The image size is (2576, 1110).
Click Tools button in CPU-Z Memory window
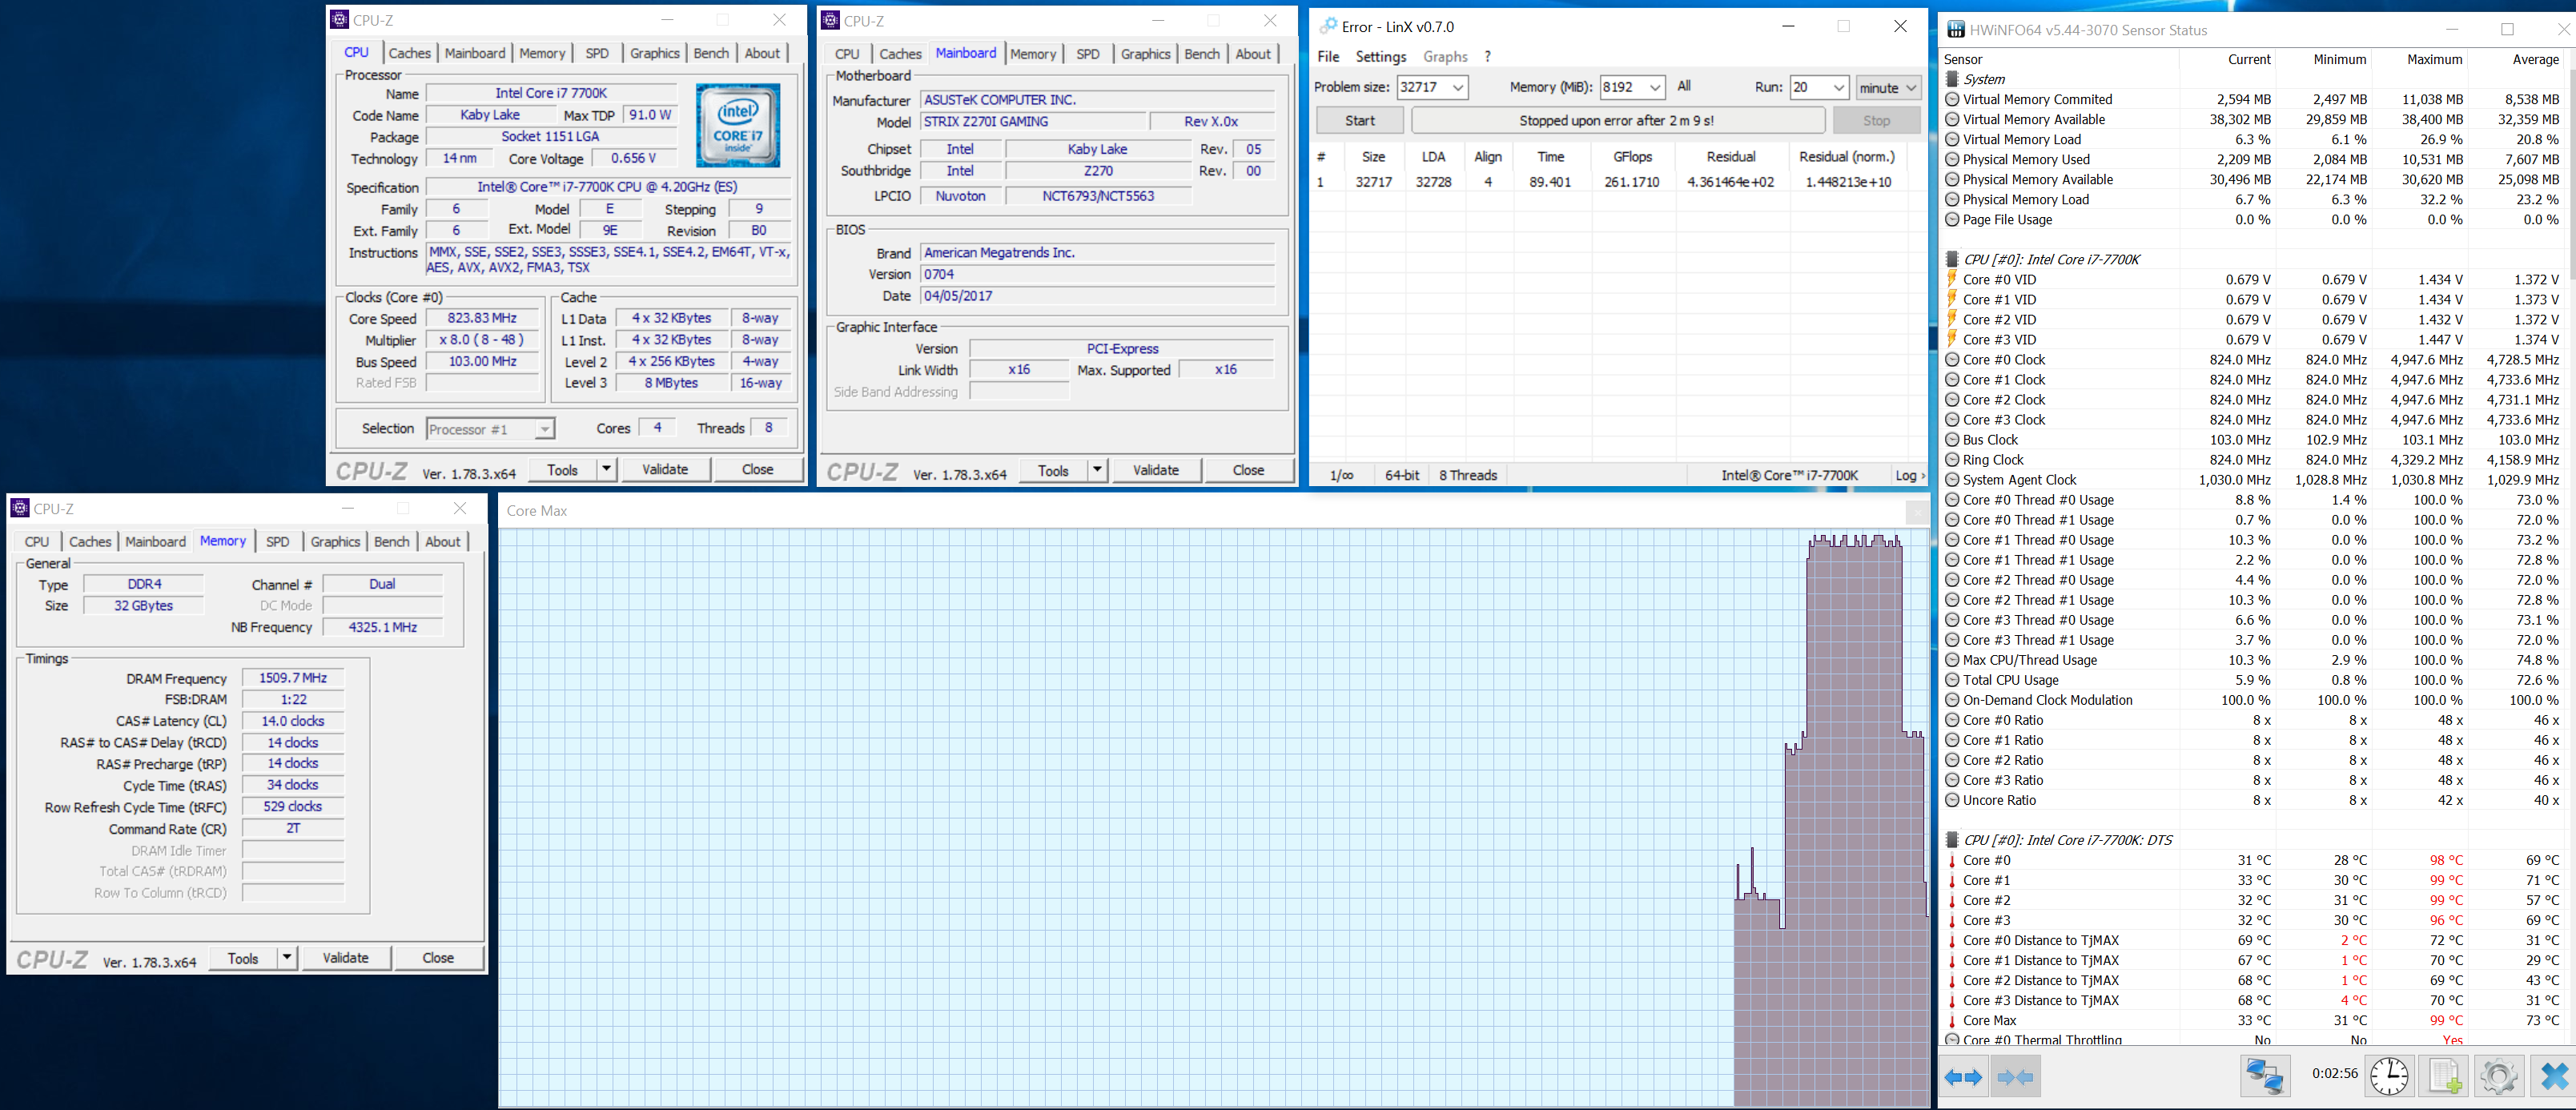click(x=243, y=958)
